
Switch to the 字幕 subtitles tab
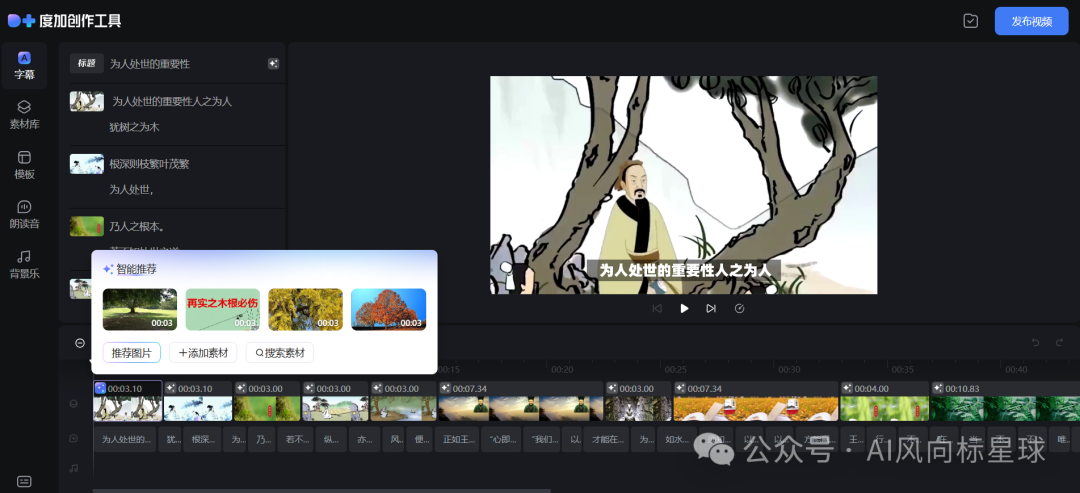click(x=24, y=65)
